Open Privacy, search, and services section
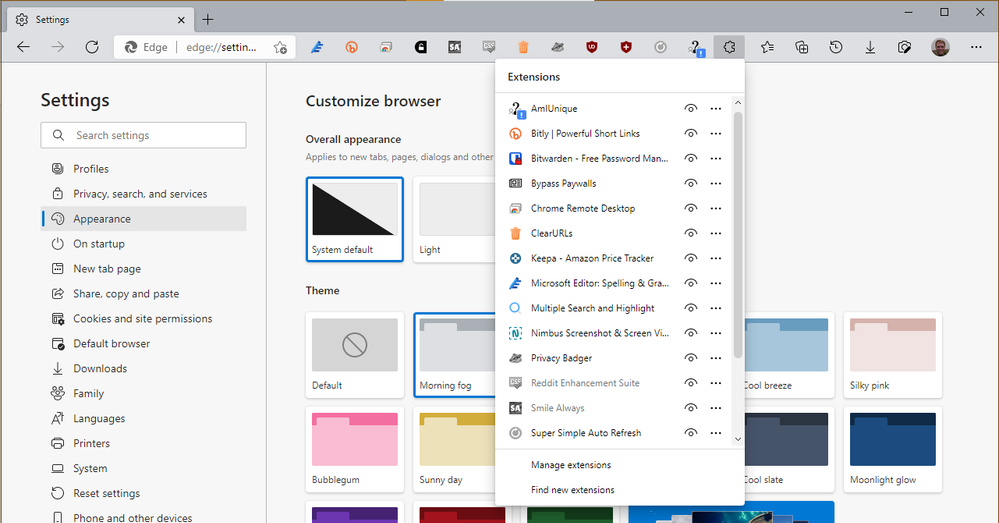 click(x=144, y=194)
